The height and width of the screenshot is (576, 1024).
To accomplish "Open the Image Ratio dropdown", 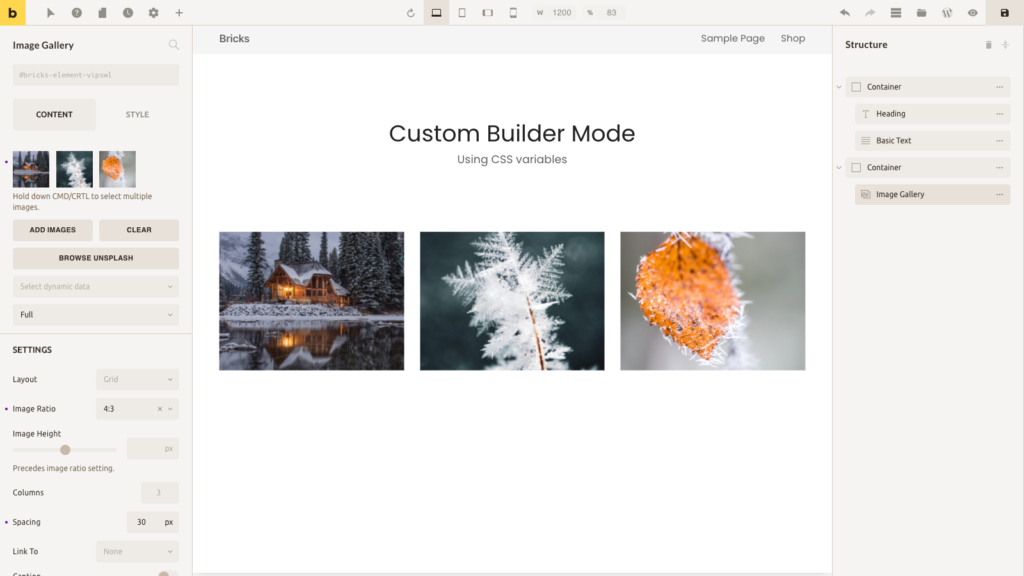I will [x=138, y=409].
